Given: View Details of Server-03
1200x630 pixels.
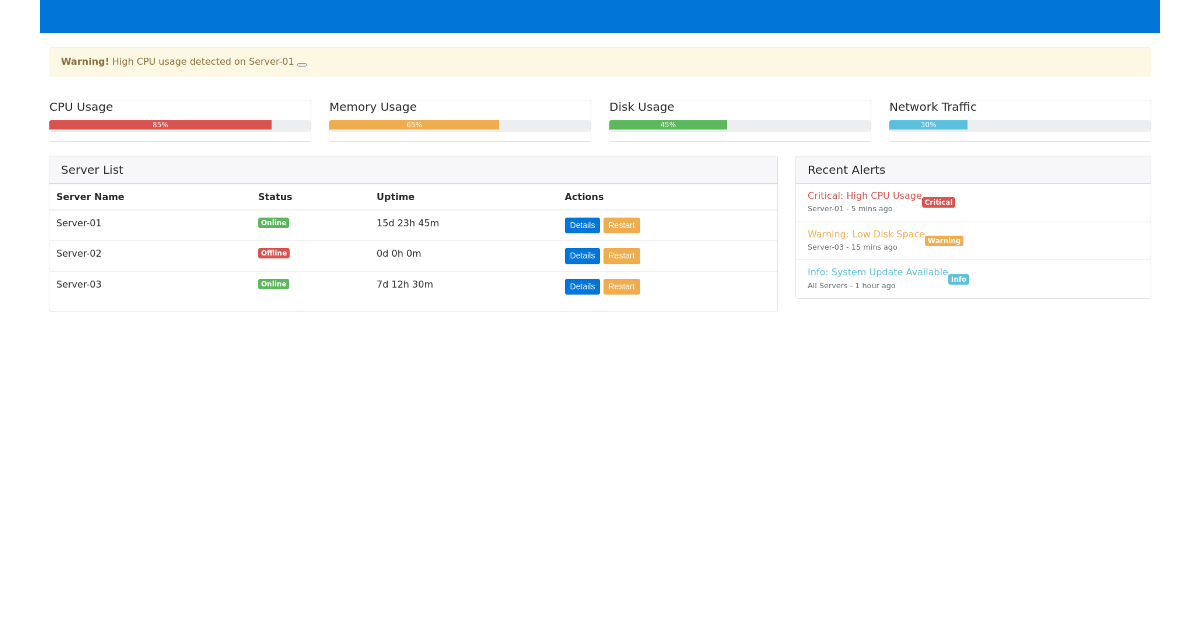Looking at the screenshot, I should coord(582,287).
